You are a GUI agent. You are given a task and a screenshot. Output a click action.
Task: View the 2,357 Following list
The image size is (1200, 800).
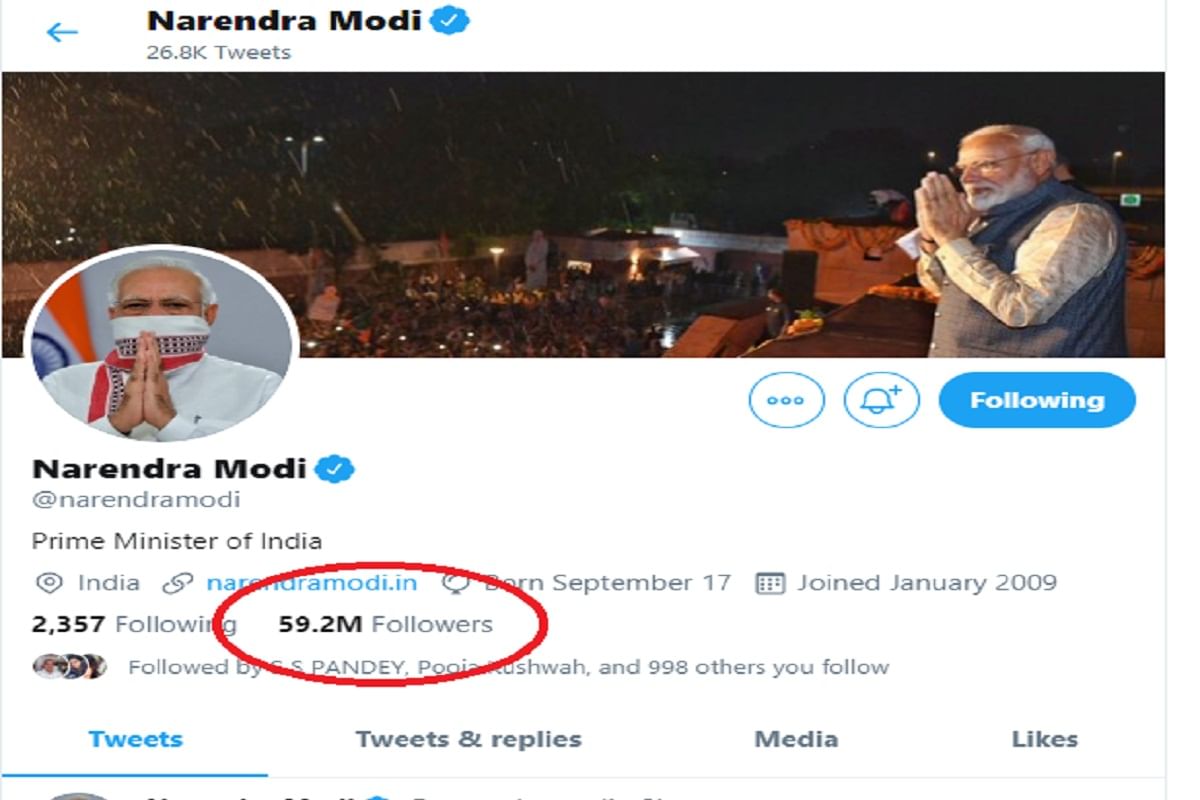(x=134, y=625)
